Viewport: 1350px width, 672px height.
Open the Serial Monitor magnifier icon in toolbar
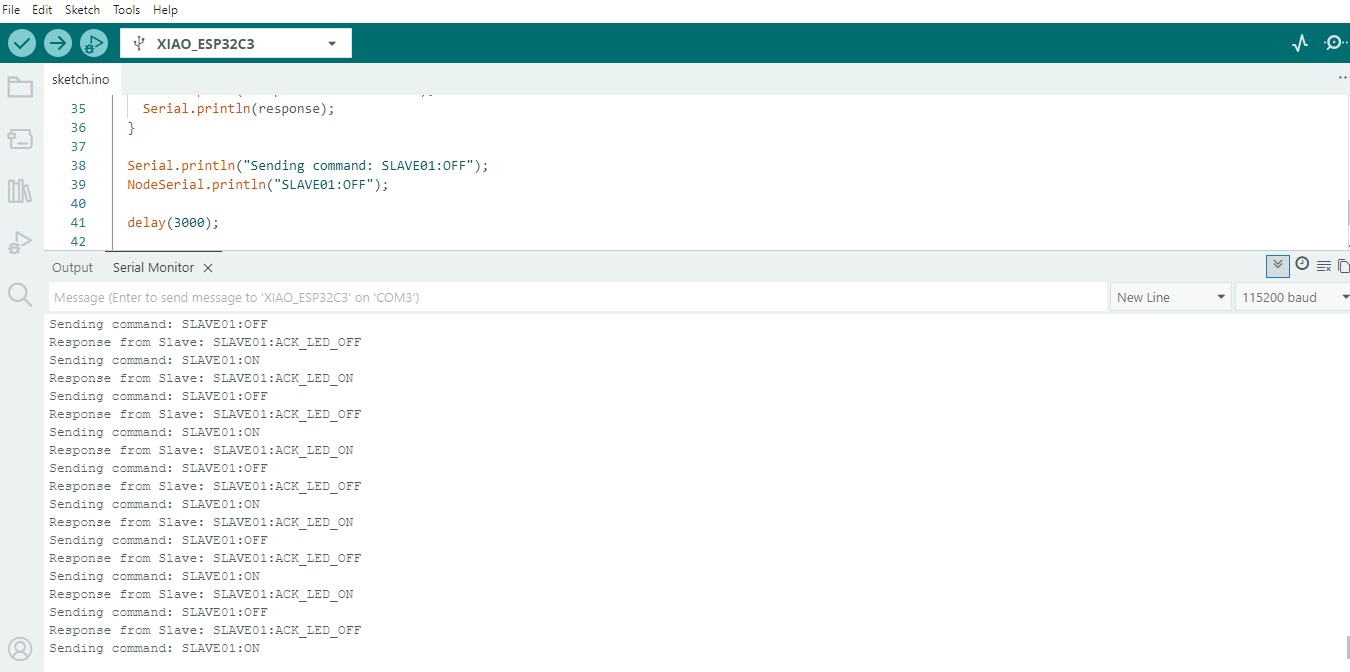(1336, 43)
